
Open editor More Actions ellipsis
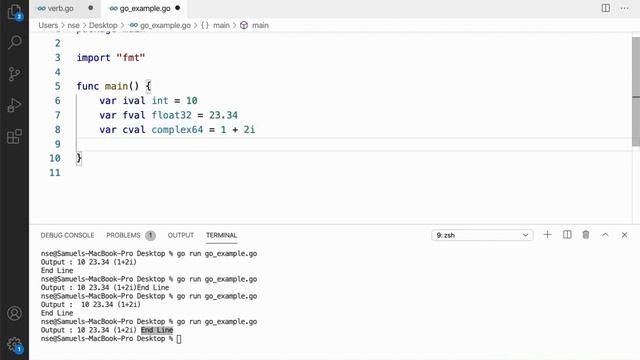click(624, 8)
